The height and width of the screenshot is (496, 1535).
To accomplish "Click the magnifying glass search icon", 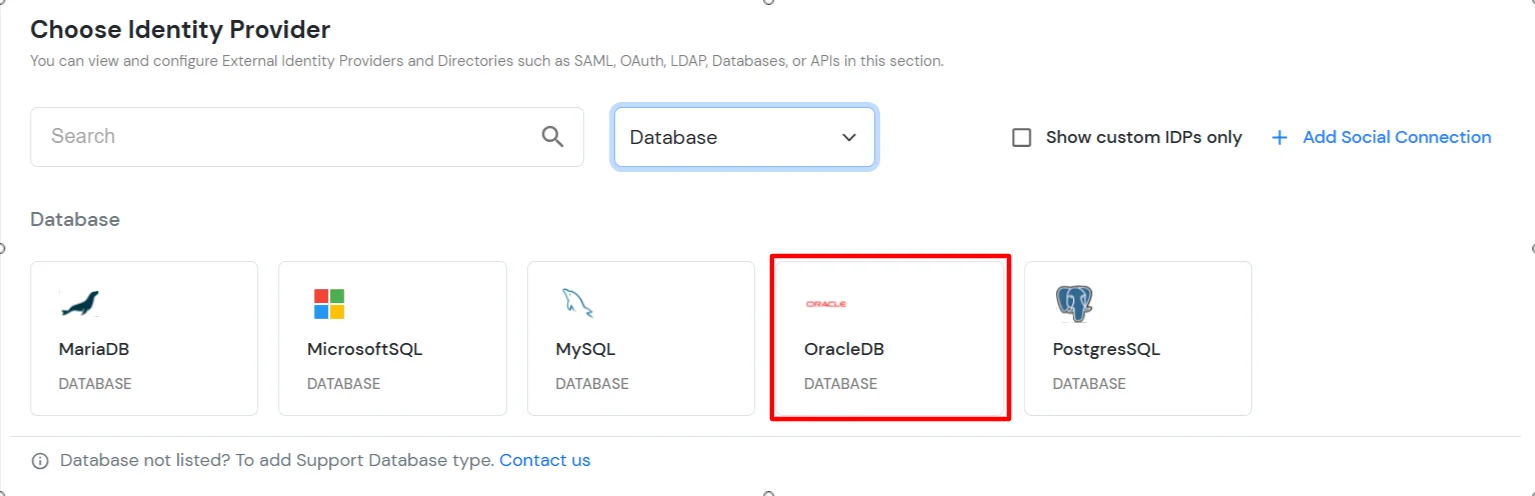I will click(552, 136).
